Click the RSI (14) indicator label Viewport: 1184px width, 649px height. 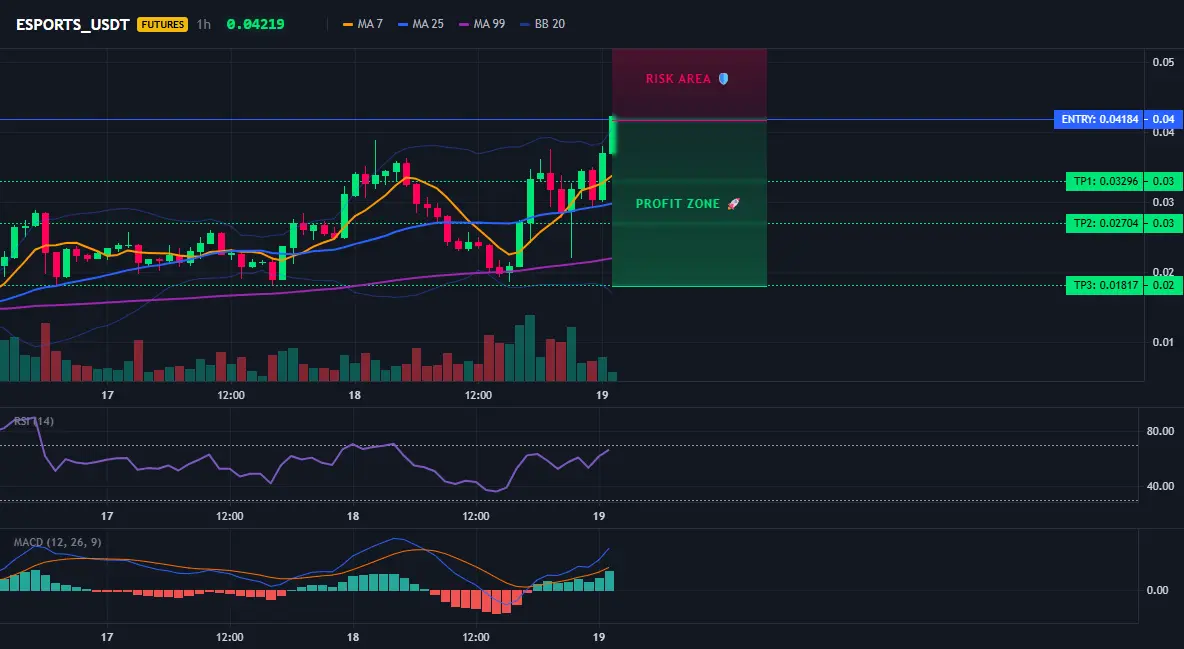point(34,421)
